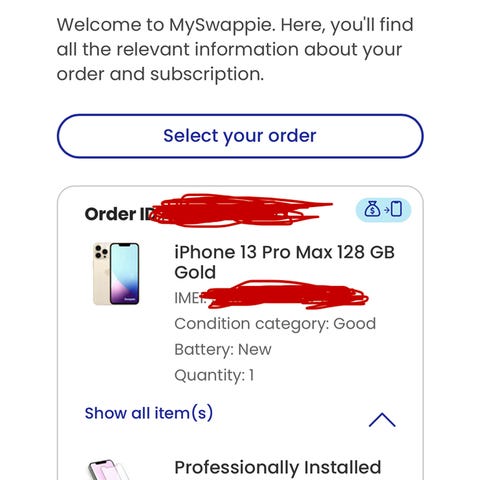The width and height of the screenshot is (480, 480).
Task: Collapse the item list with the up chevron
Action: pyautogui.click(x=382, y=420)
